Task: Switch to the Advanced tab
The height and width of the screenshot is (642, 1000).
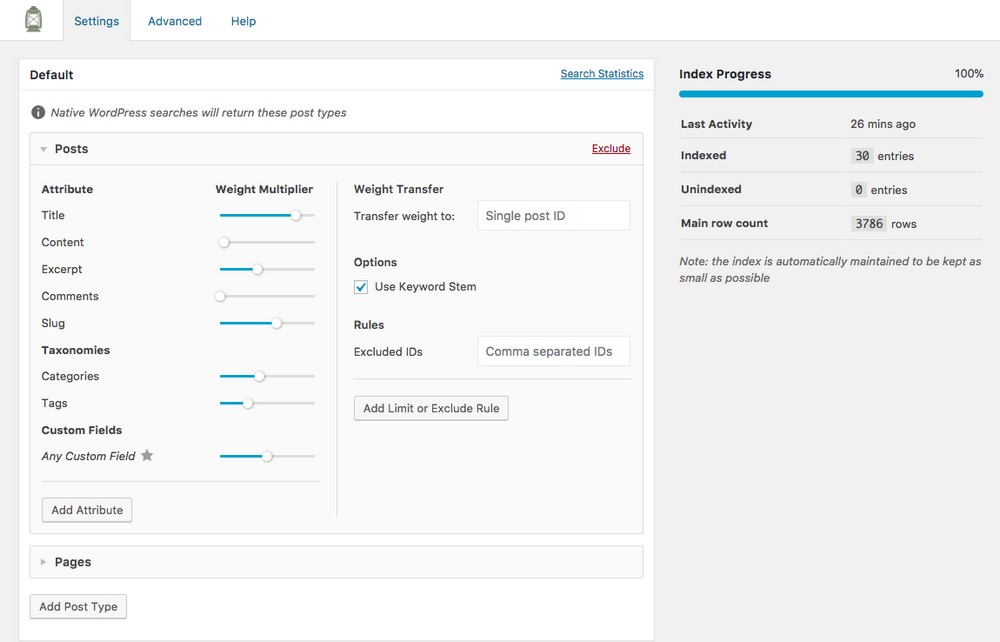Action: [x=174, y=21]
